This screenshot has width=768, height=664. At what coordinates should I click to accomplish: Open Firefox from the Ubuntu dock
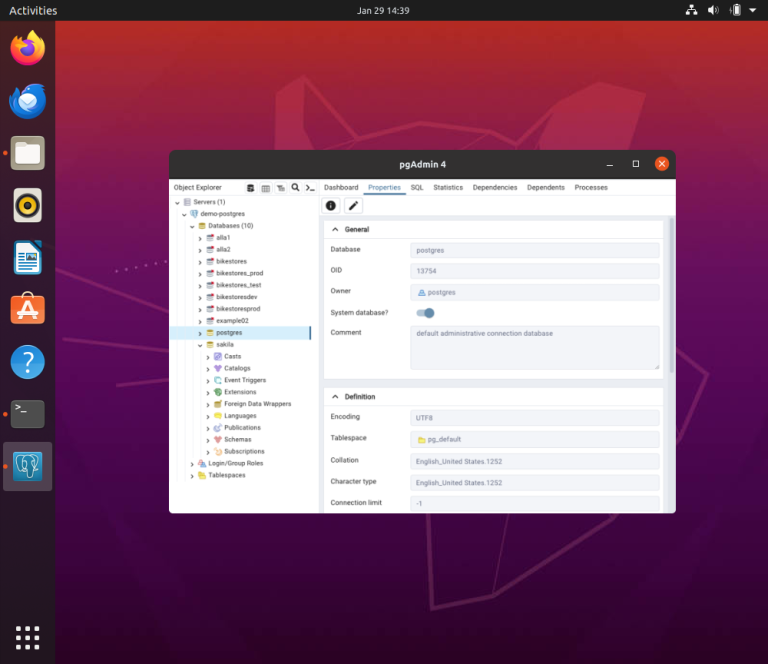click(28, 48)
